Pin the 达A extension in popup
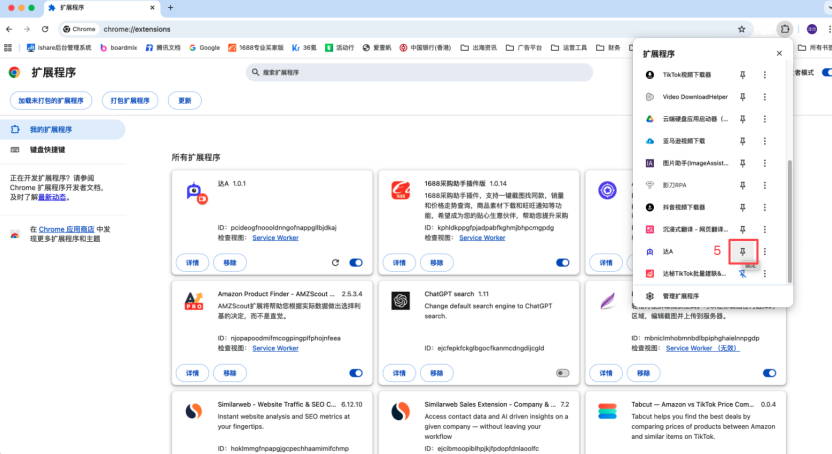 pyautogui.click(x=742, y=251)
